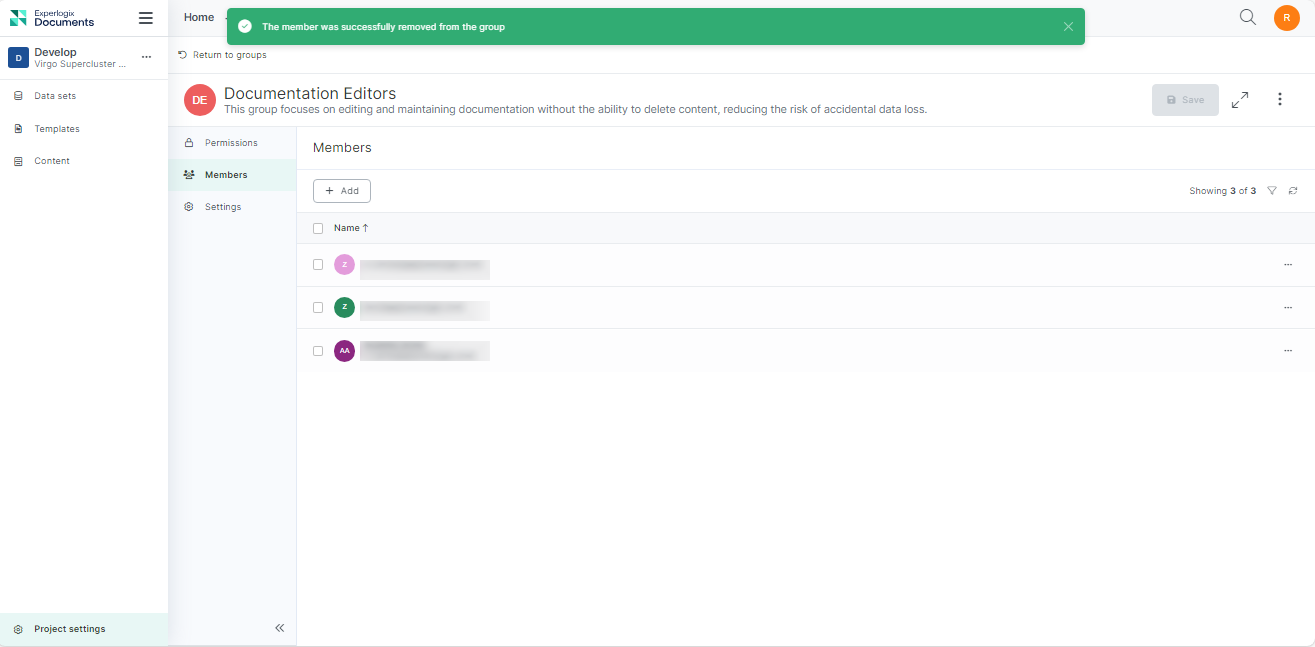Click the hamburger menu icon

(x=146, y=18)
